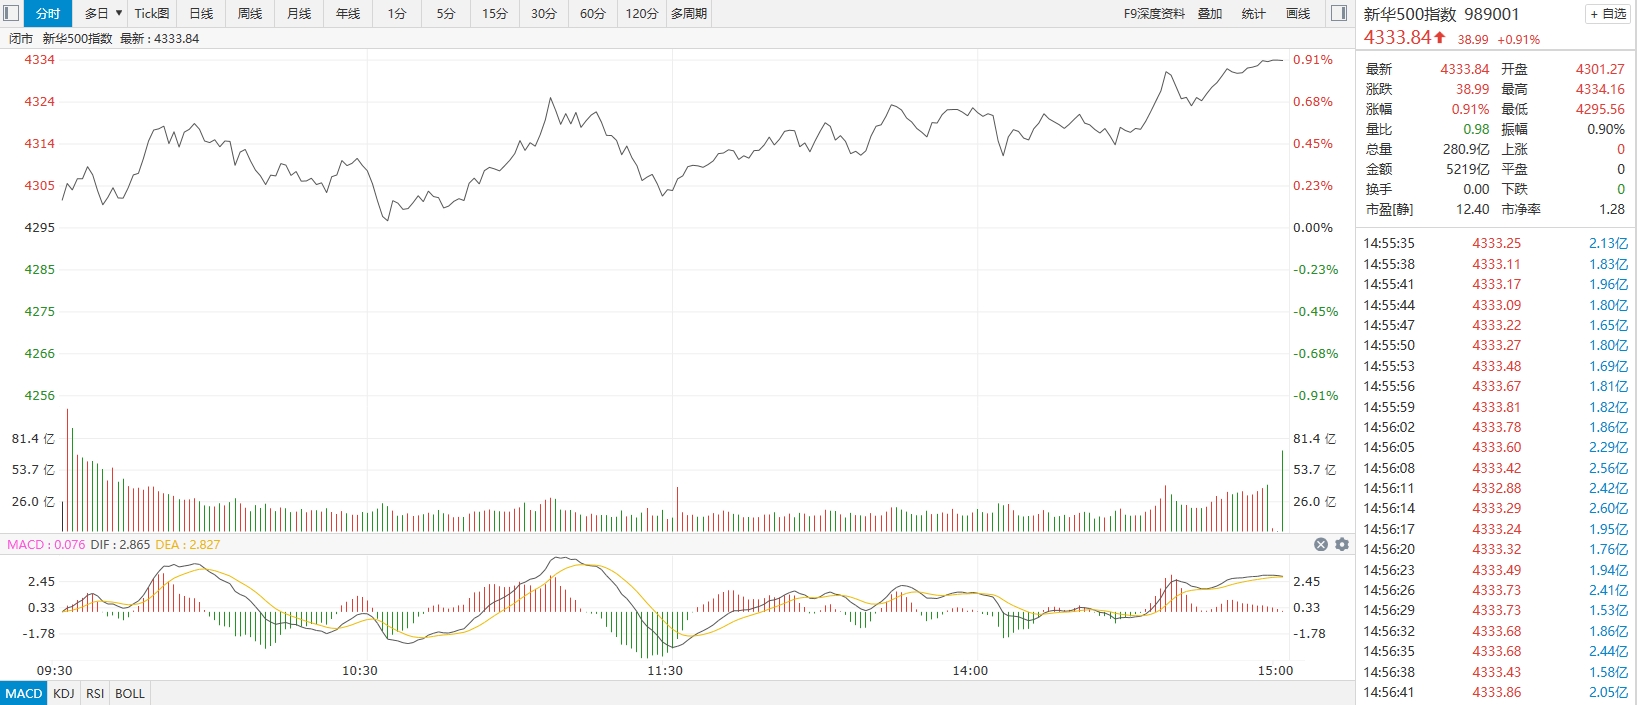The height and width of the screenshot is (705, 1637).
Task: Open F9深度资料 in-depth data
Action: (x=1154, y=13)
